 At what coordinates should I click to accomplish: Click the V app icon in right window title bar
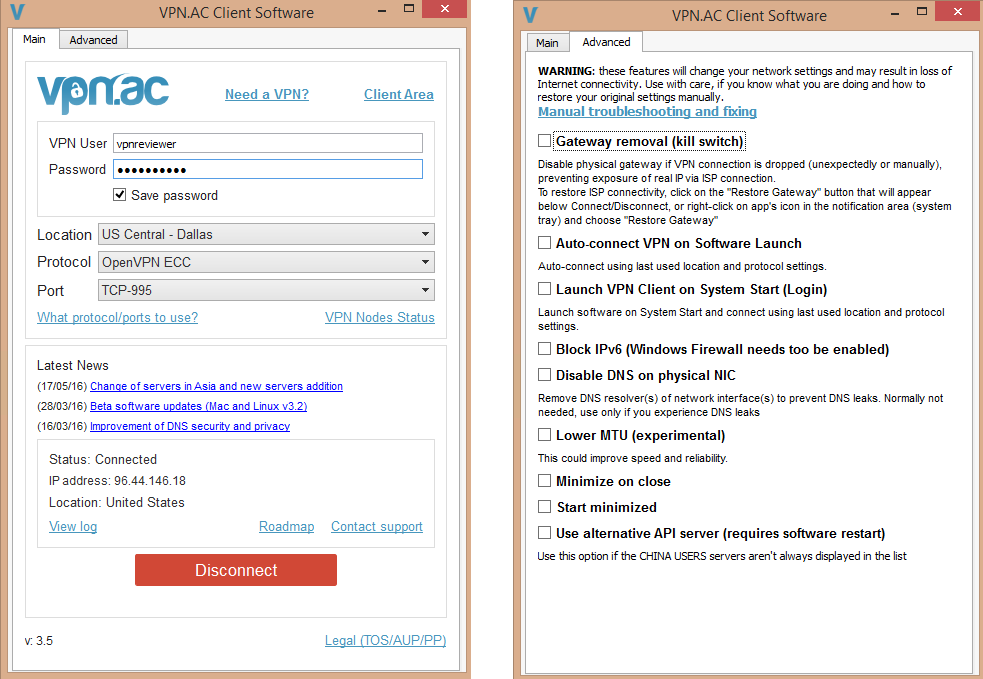coord(530,14)
